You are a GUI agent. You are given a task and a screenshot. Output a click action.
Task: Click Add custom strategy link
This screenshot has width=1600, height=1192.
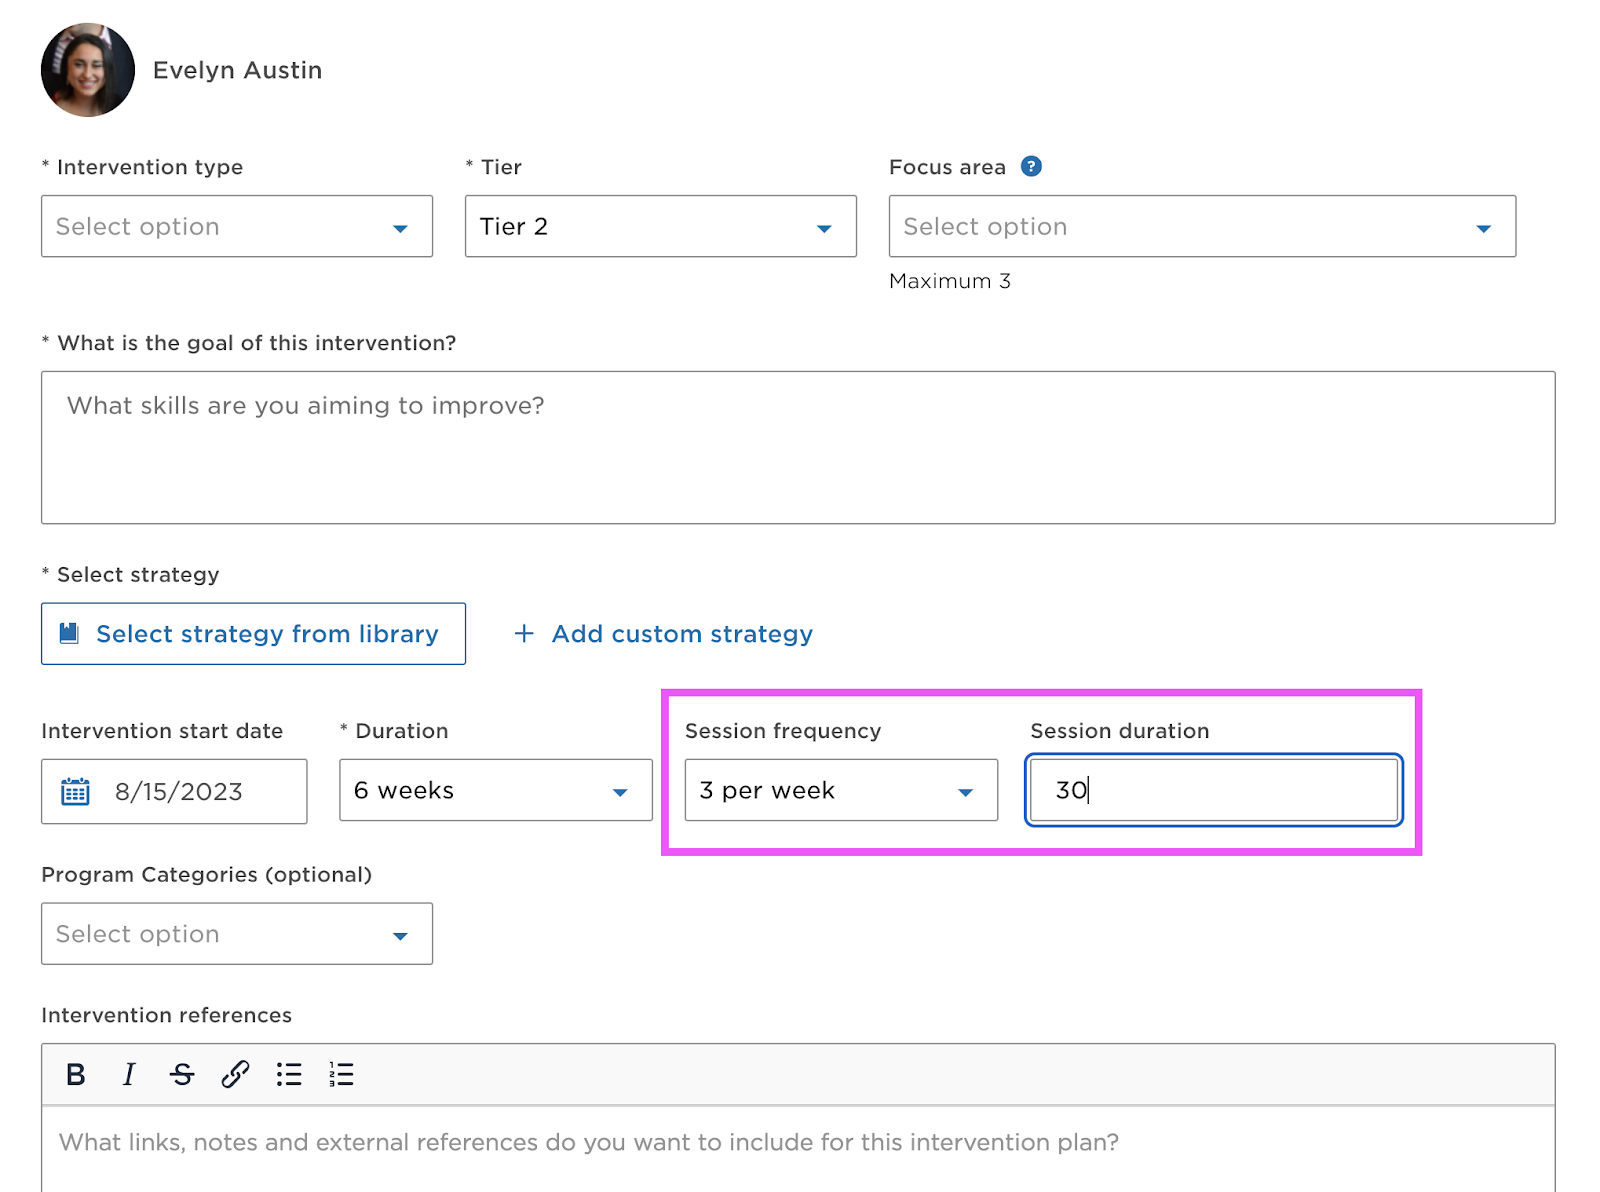tap(664, 634)
